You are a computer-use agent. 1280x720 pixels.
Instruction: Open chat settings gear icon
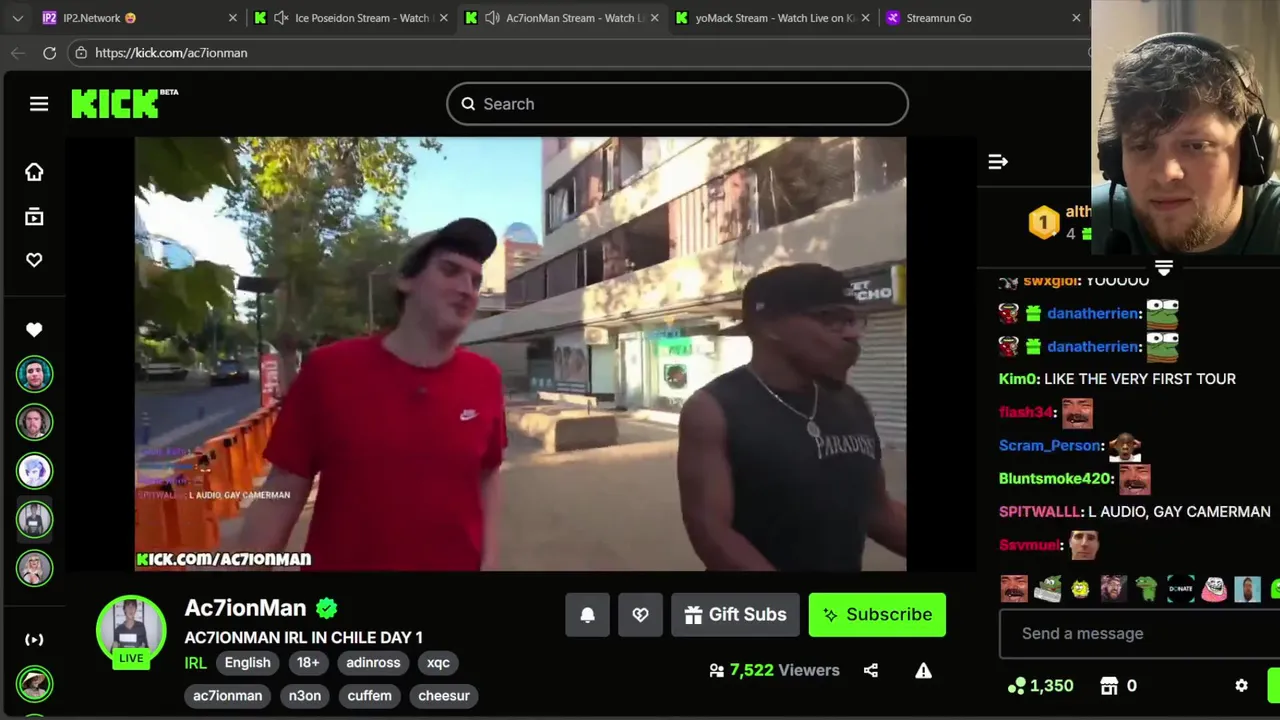click(1241, 686)
